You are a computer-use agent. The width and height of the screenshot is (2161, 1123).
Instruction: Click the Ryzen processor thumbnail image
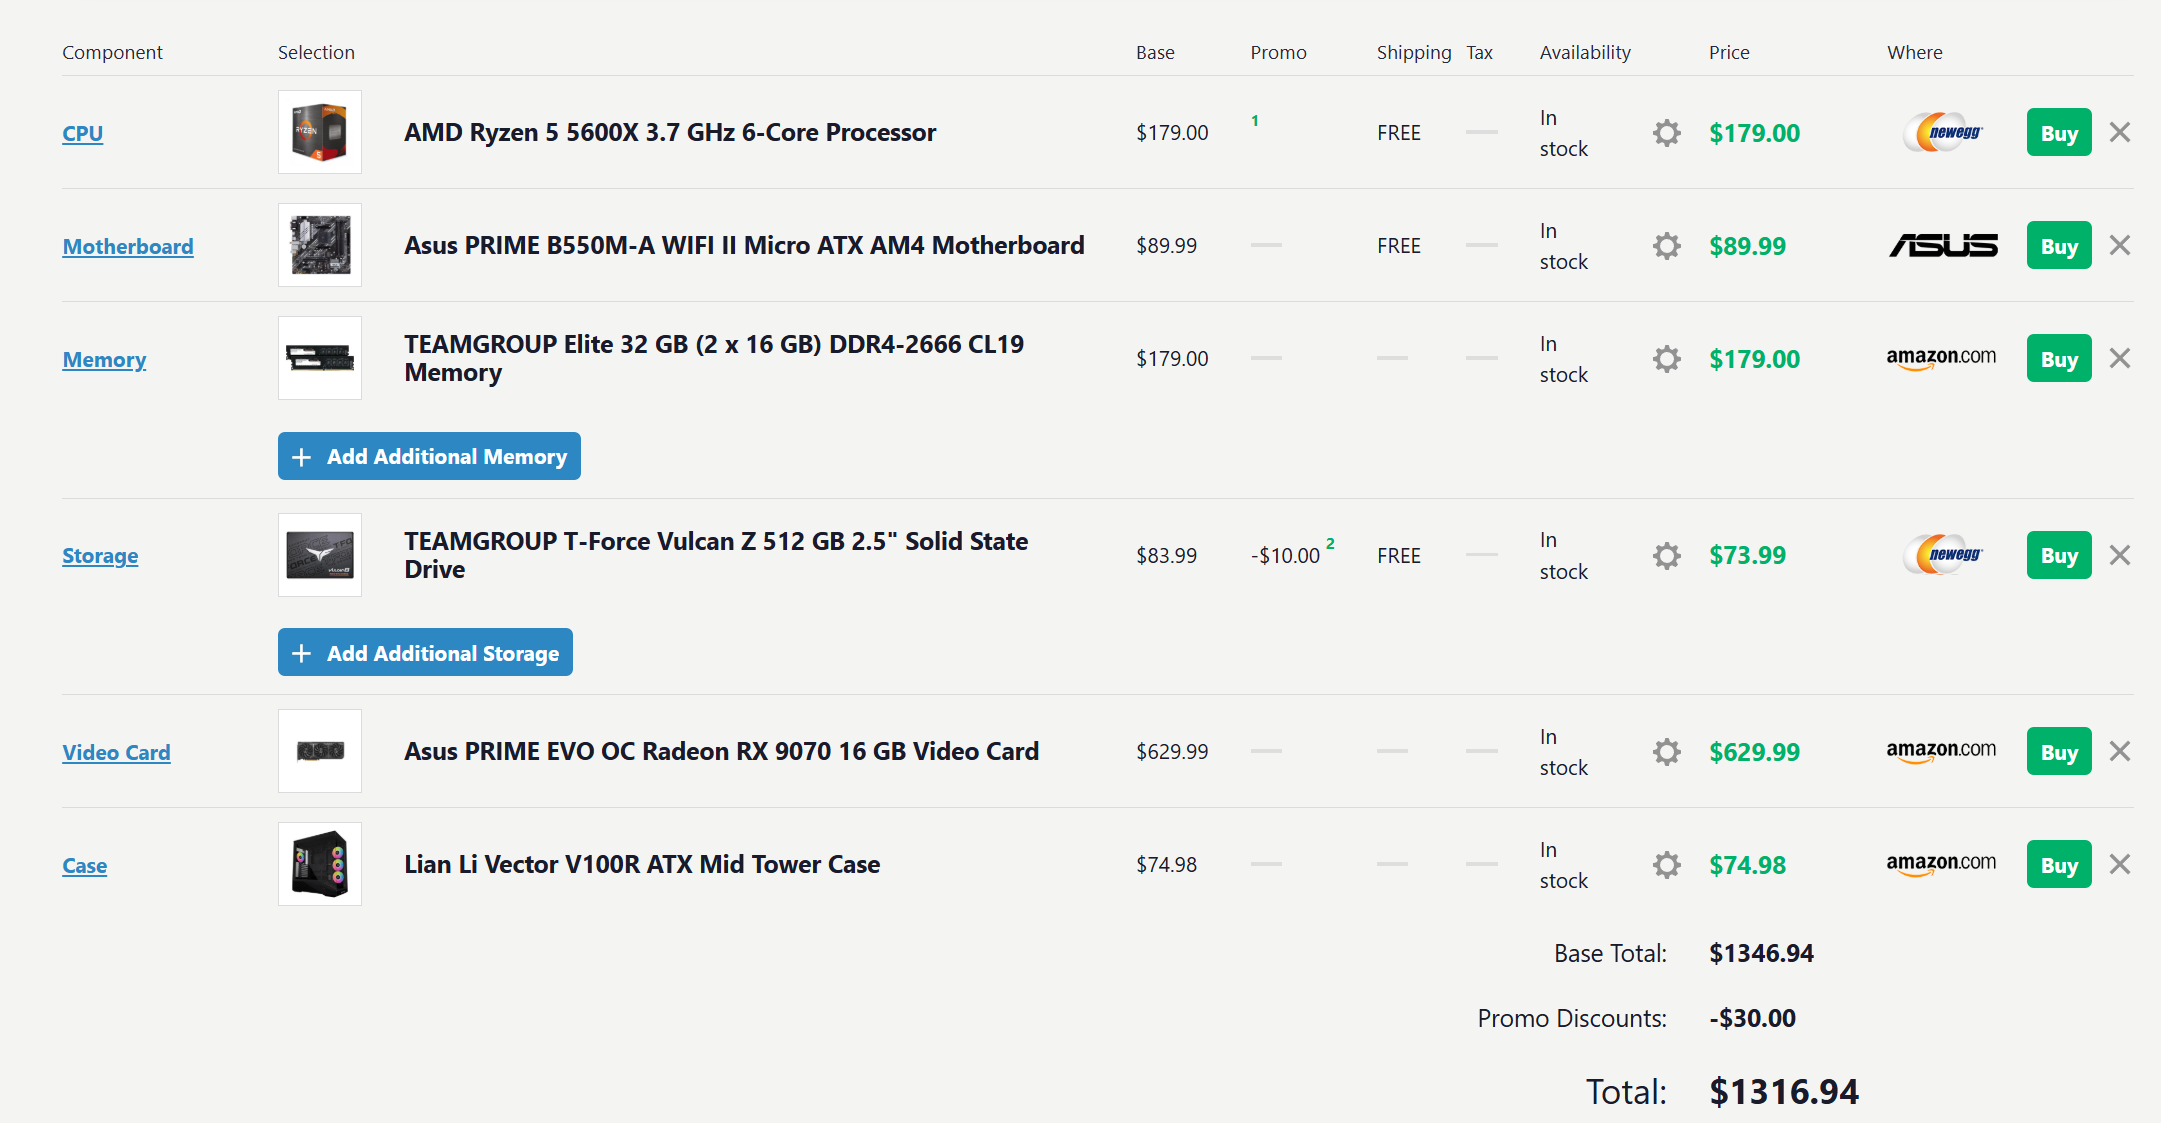[x=320, y=132]
